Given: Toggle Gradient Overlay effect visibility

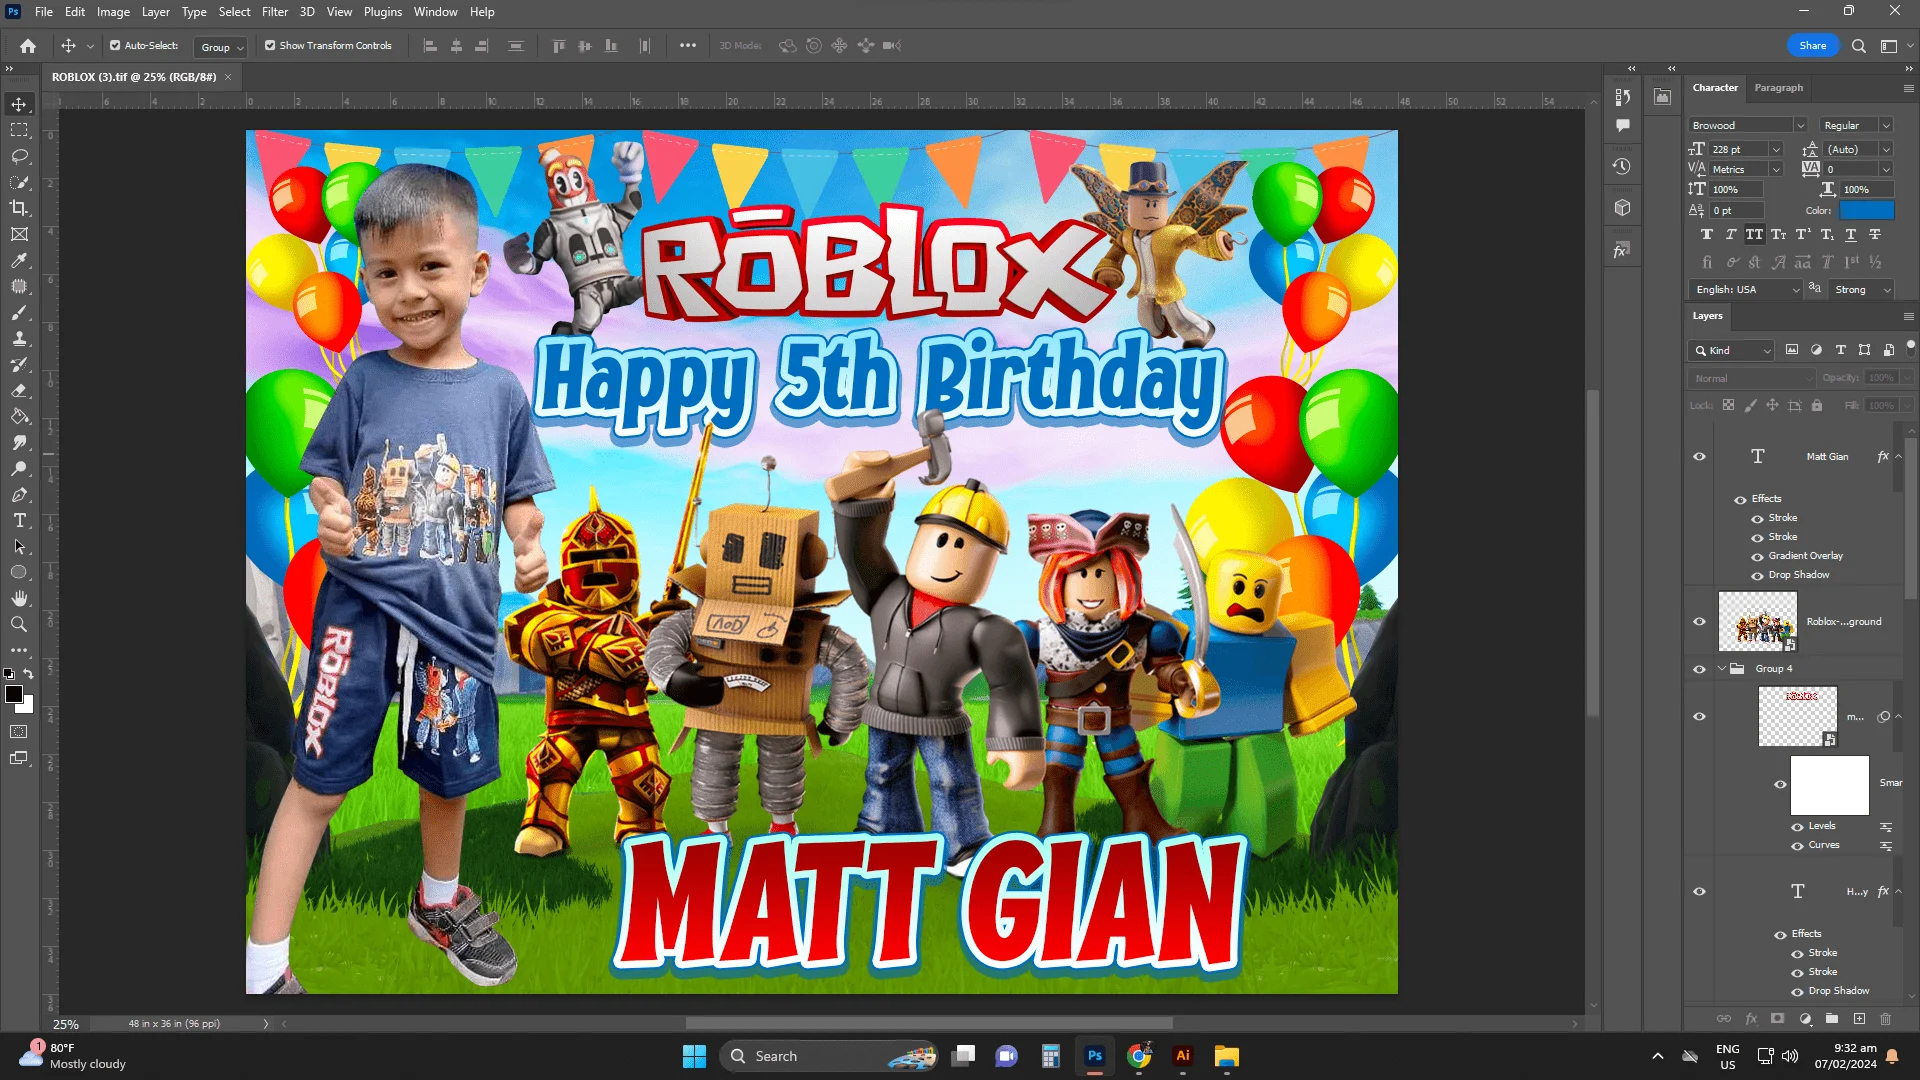Looking at the screenshot, I should click(x=1757, y=557).
